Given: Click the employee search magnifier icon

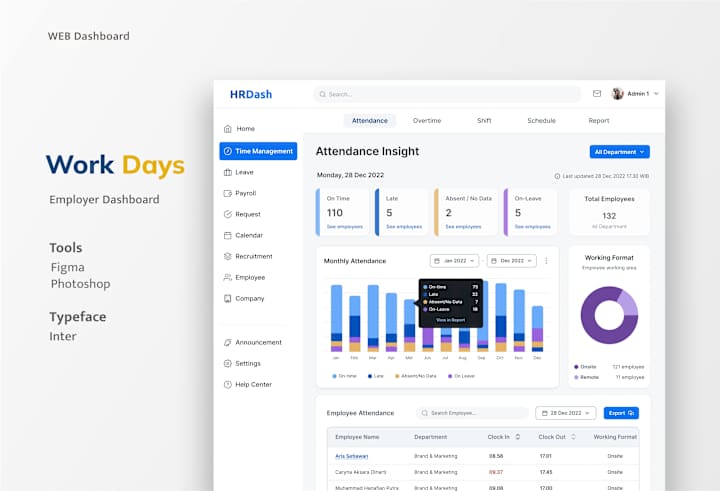Looking at the screenshot, I should point(425,413).
